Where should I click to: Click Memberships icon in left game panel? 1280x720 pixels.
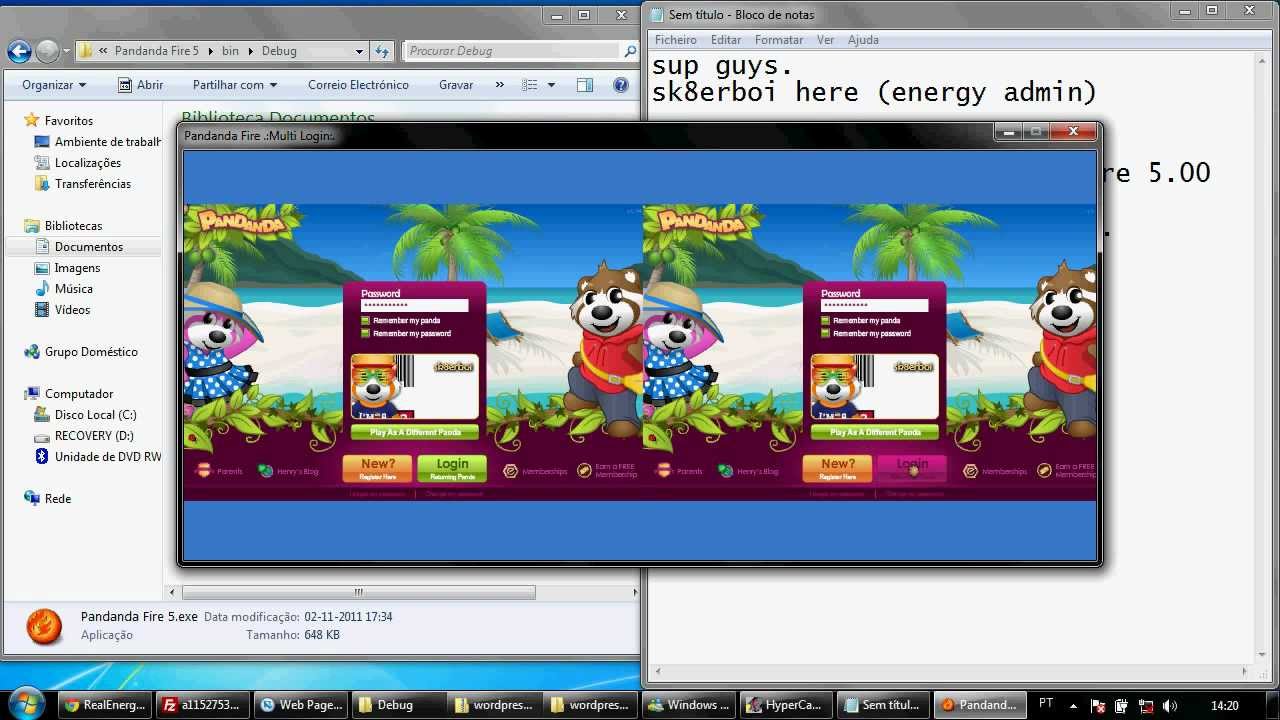tap(511, 470)
